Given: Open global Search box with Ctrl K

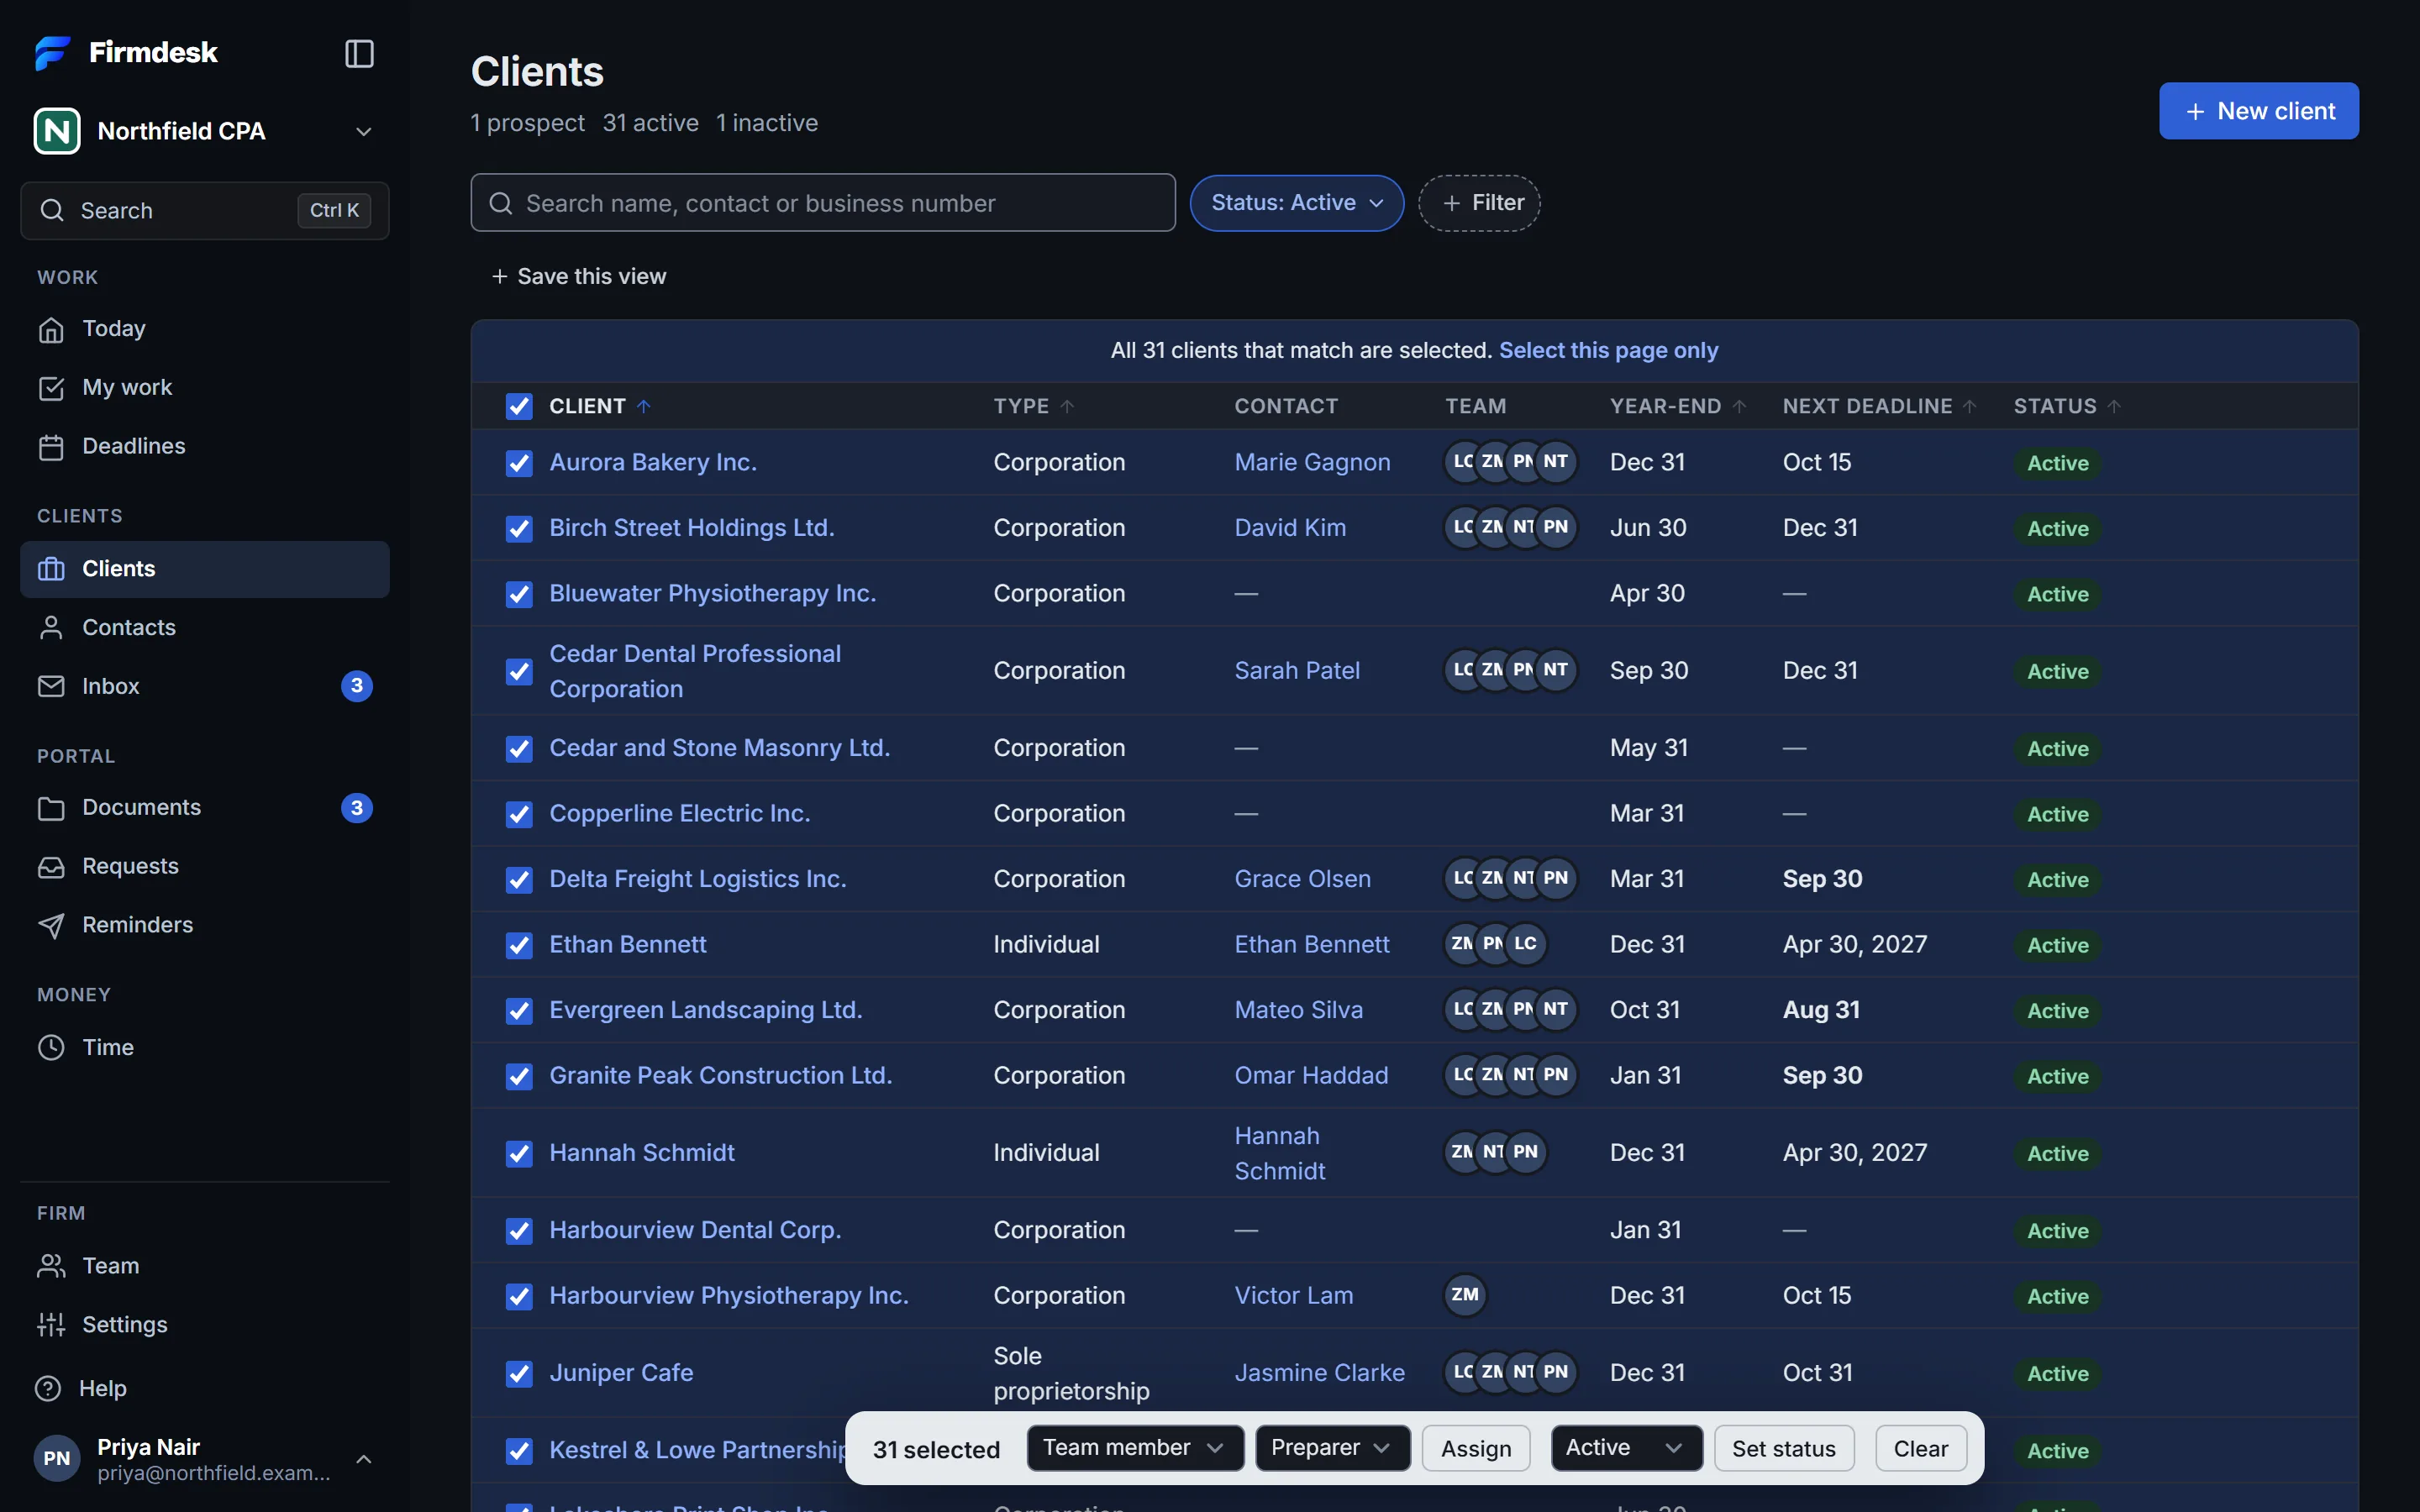Looking at the screenshot, I should pyautogui.click(x=205, y=211).
